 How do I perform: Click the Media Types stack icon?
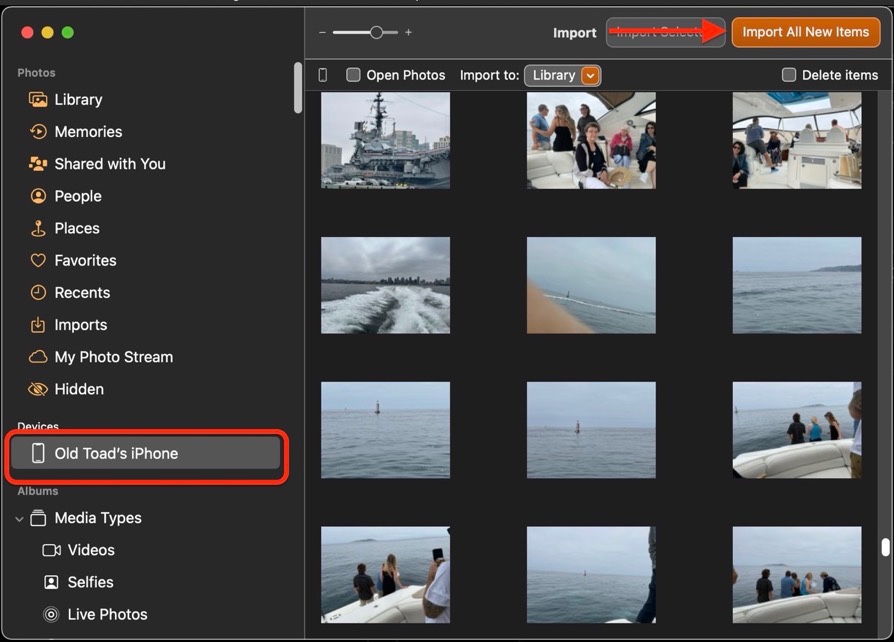point(38,518)
